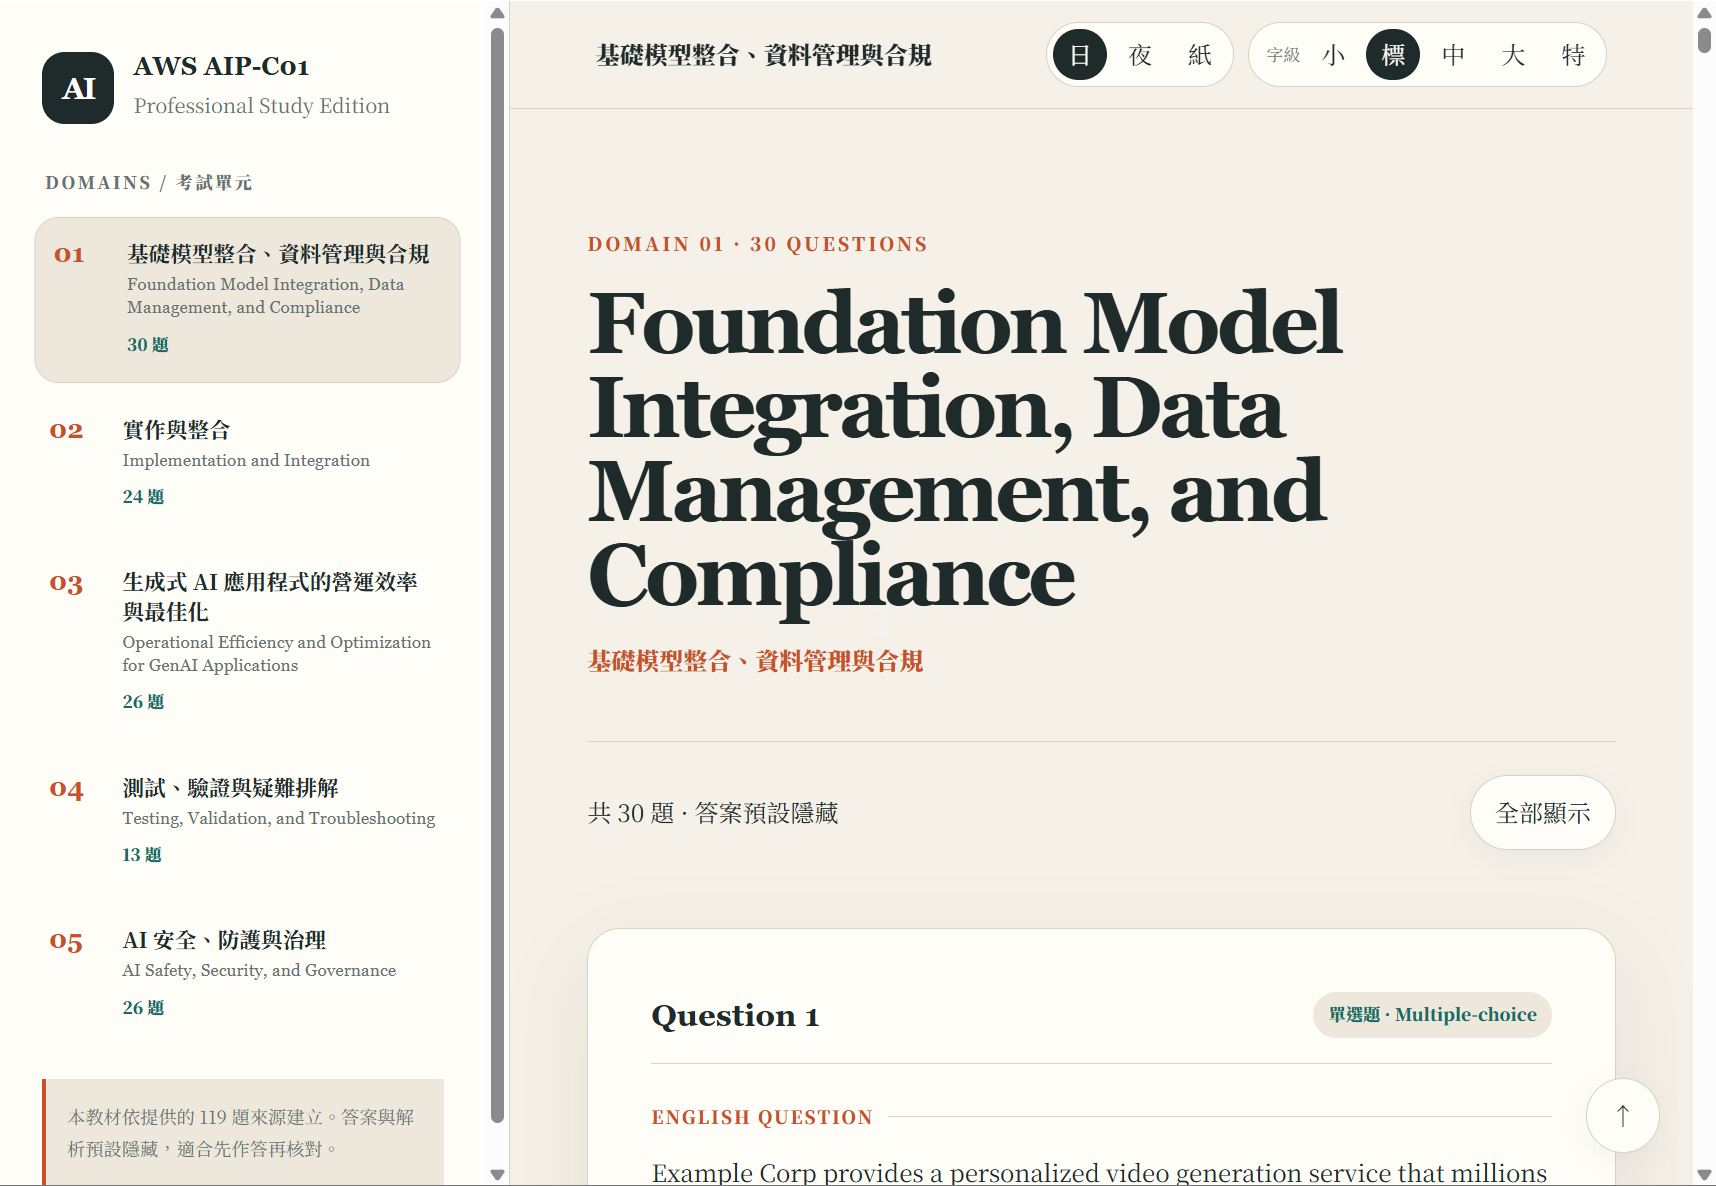Set font size to standard (標)

pyautogui.click(x=1393, y=55)
